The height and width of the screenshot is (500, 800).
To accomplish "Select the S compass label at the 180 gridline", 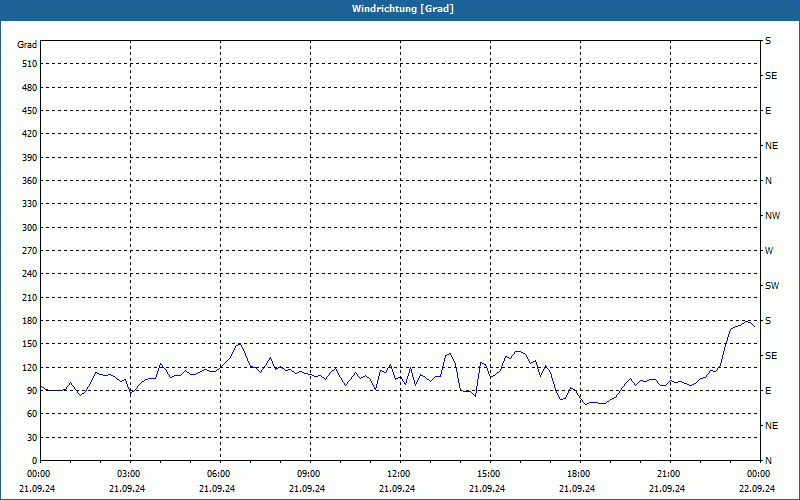I will 768,321.
